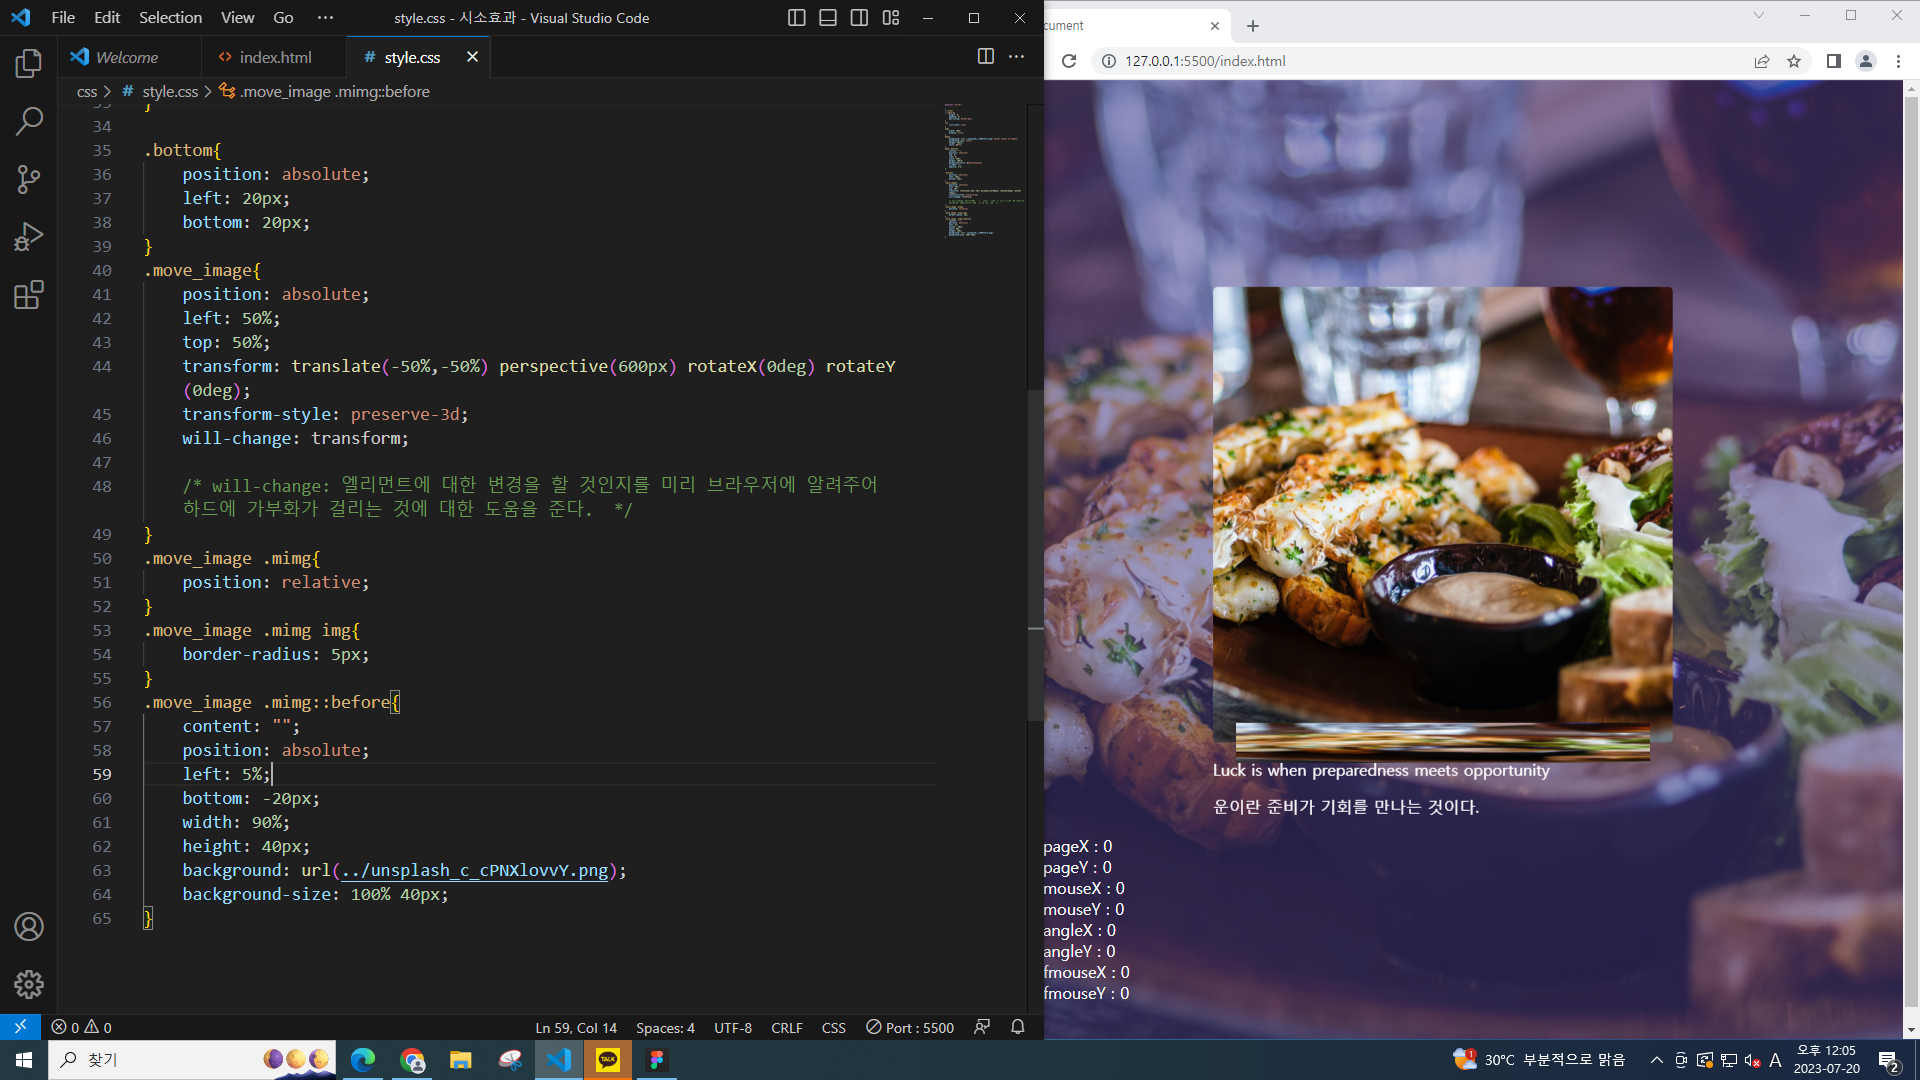1920x1080 pixels.
Task: Click the Accounts icon in activity bar
Action: (x=29, y=926)
